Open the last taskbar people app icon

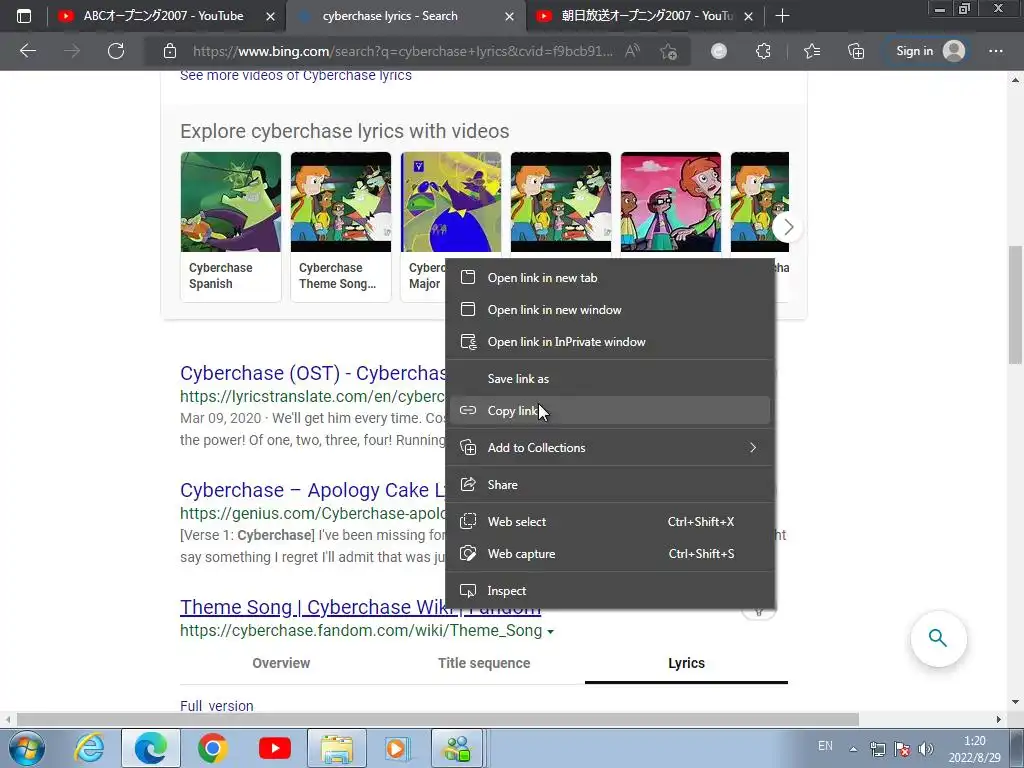[x=457, y=748]
